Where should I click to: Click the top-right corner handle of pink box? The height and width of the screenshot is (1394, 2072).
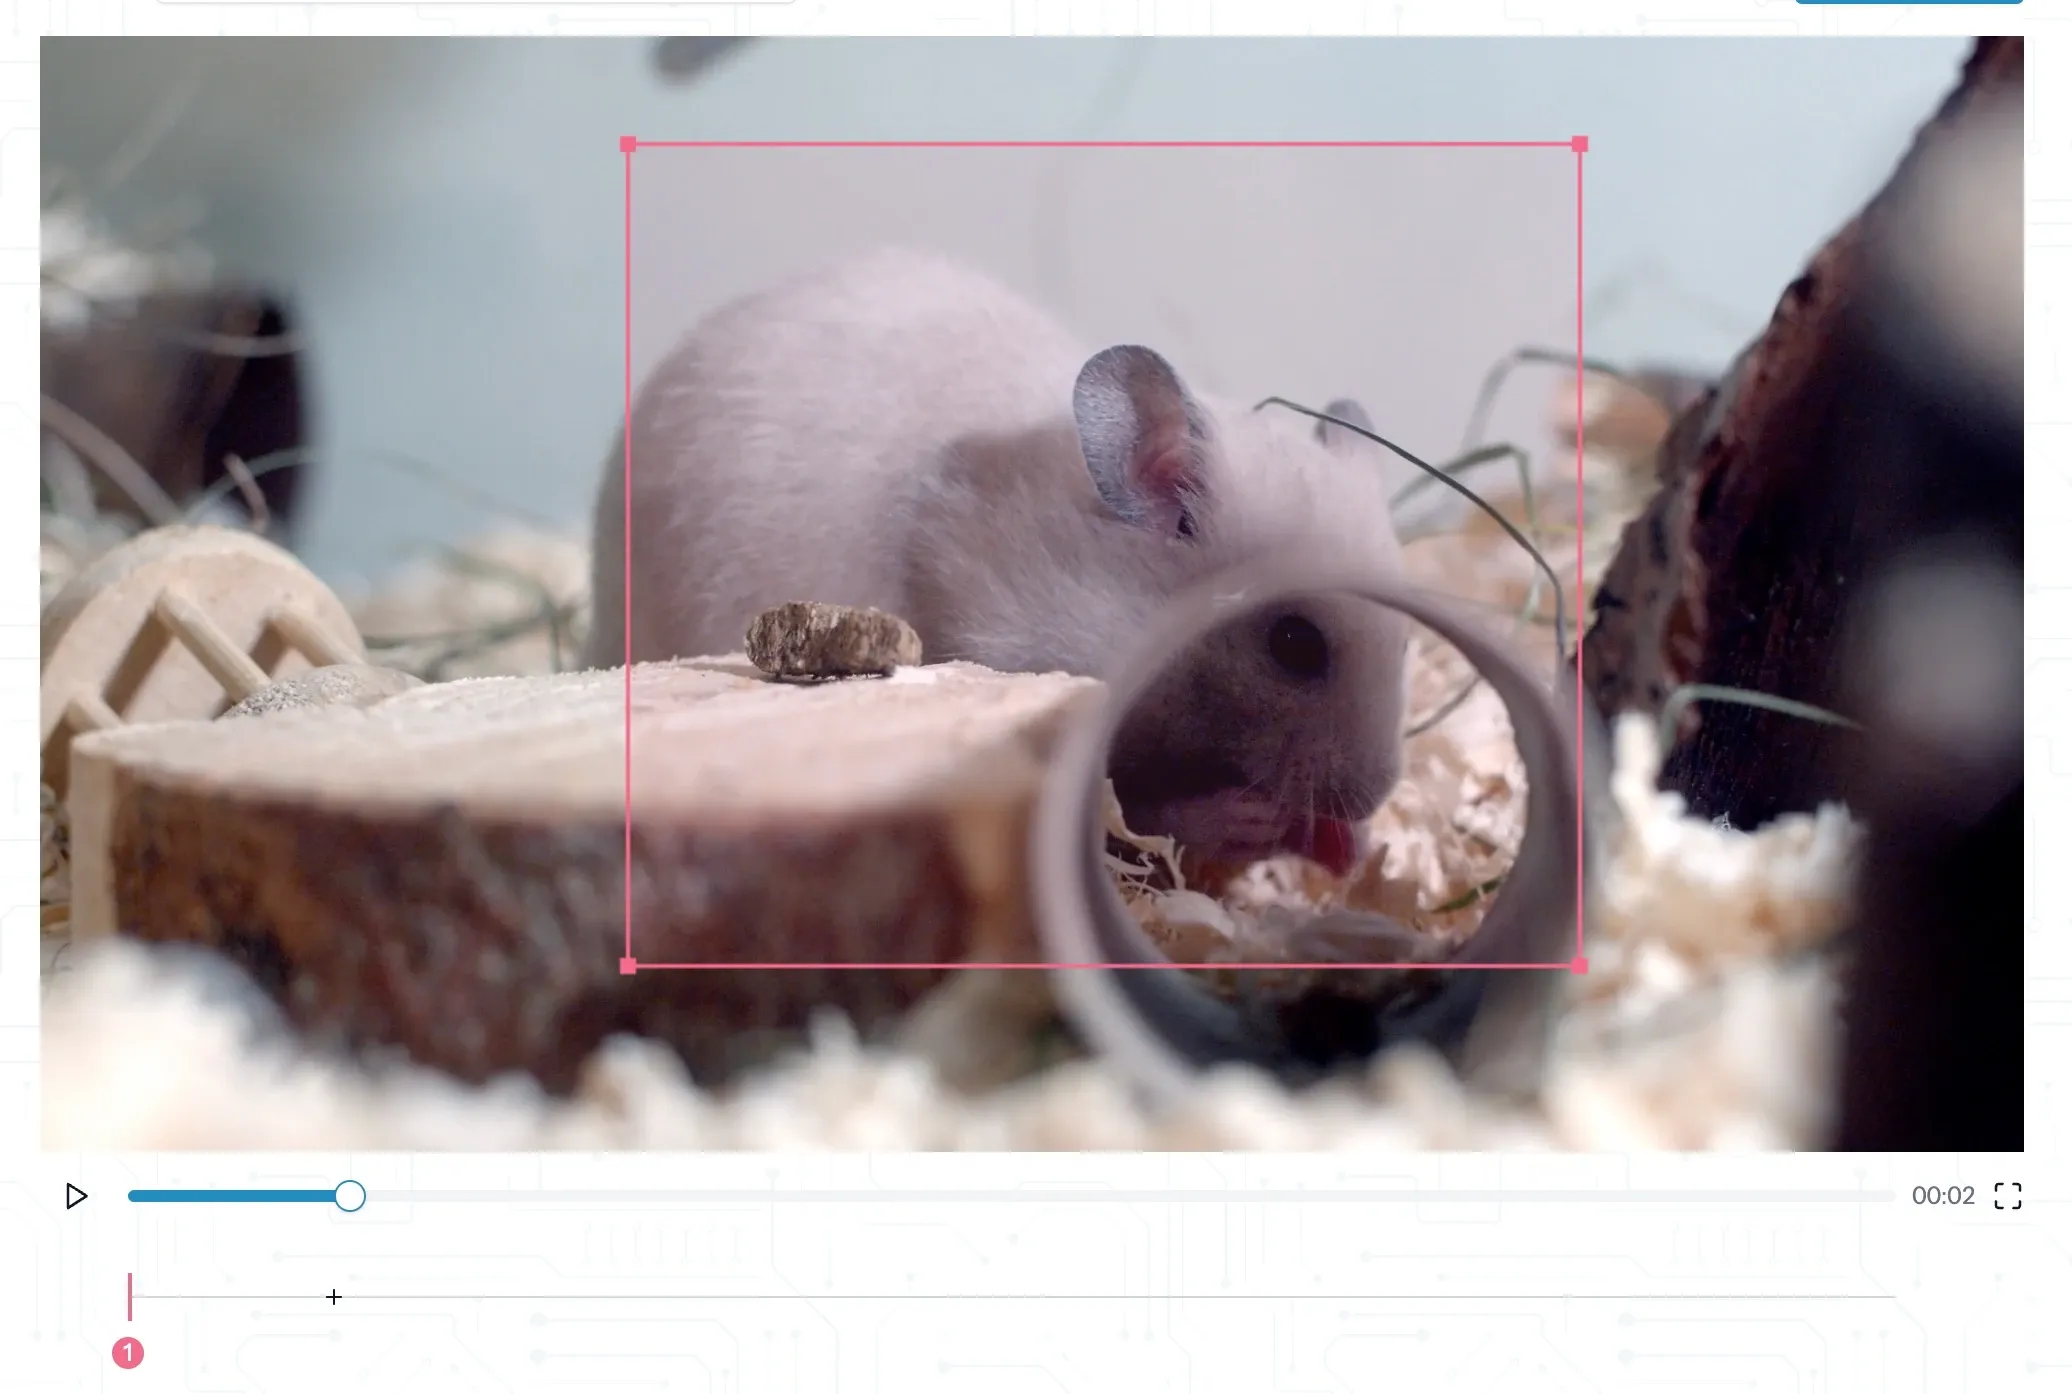click(x=1580, y=145)
